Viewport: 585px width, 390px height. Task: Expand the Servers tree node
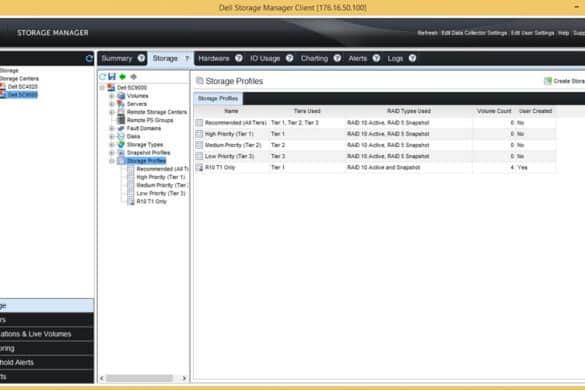click(112, 104)
